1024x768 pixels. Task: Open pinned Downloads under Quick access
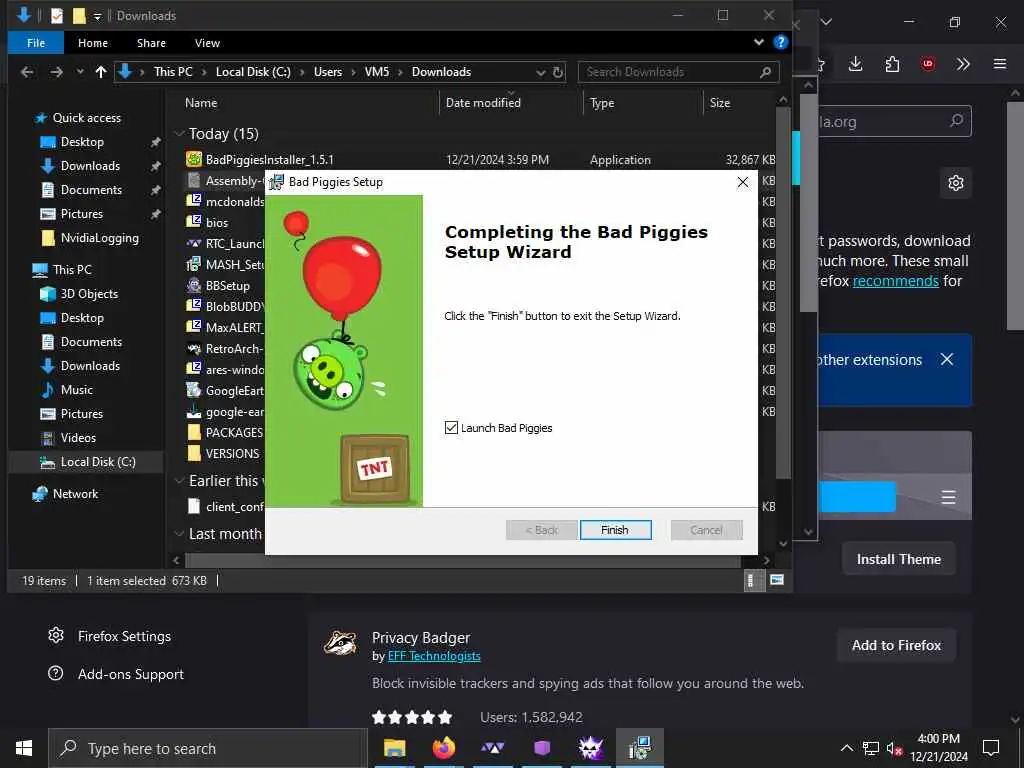[90, 166]
